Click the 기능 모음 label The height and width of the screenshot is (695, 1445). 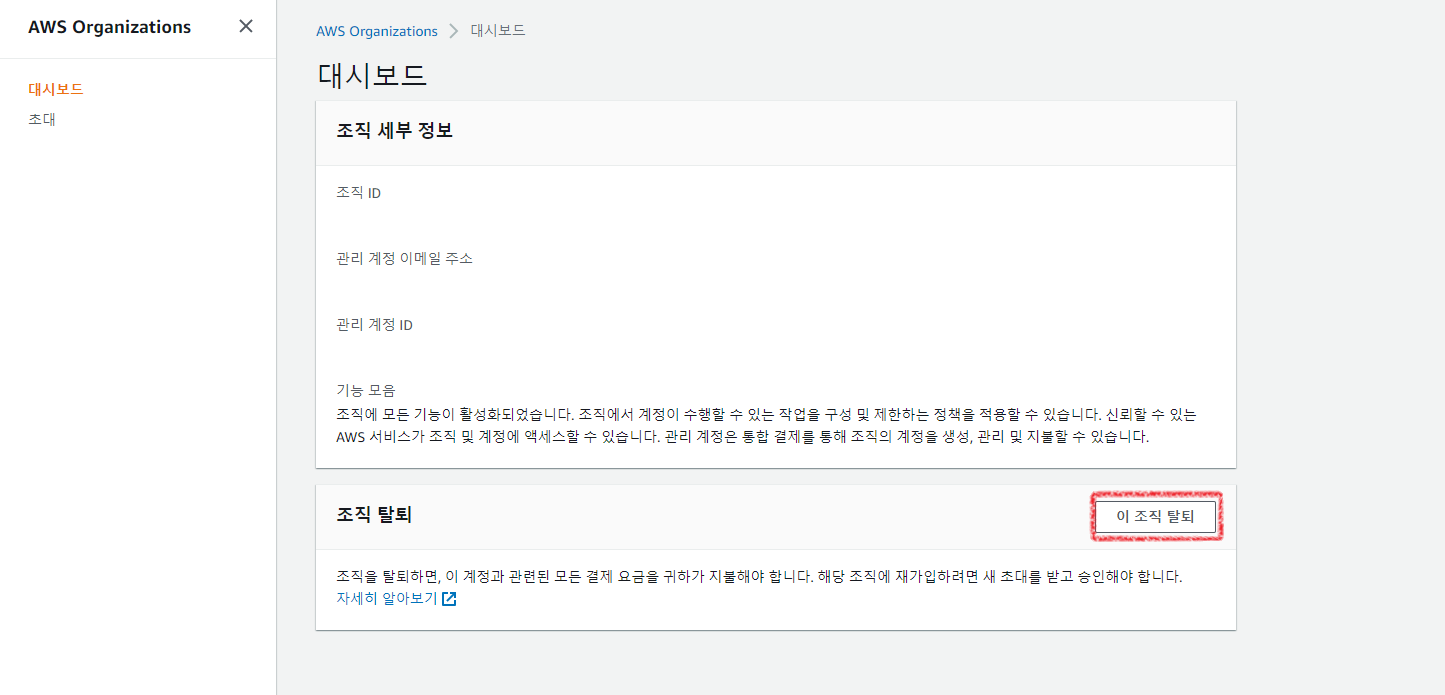click(366, 390)
